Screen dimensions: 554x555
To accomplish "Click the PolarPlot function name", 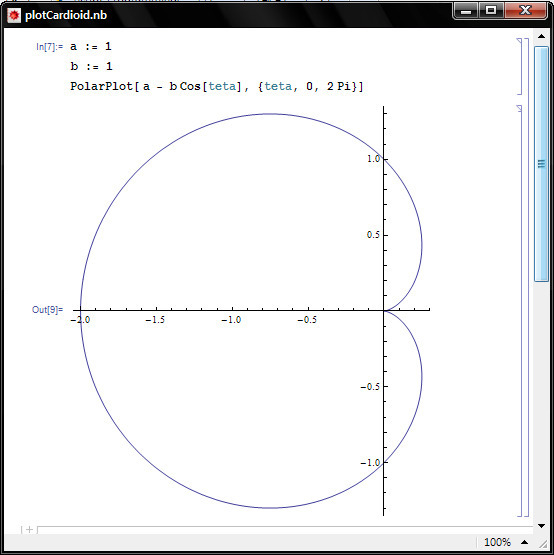I will click(x=101, y=86).
